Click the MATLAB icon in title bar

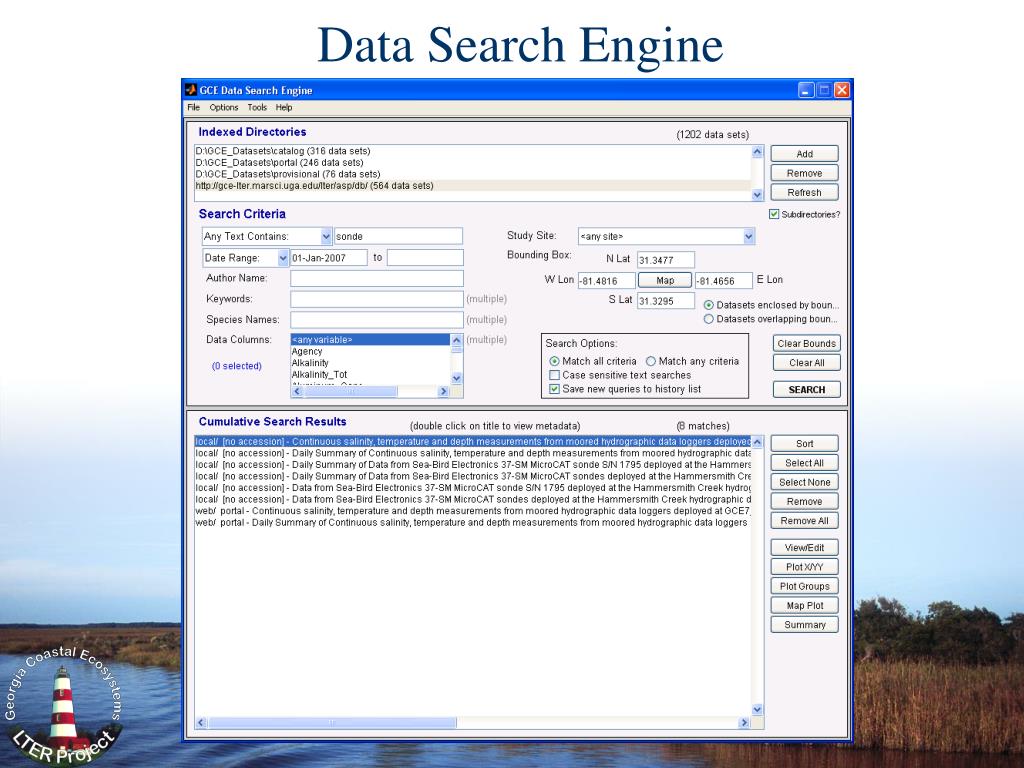[x=191, y=89]
